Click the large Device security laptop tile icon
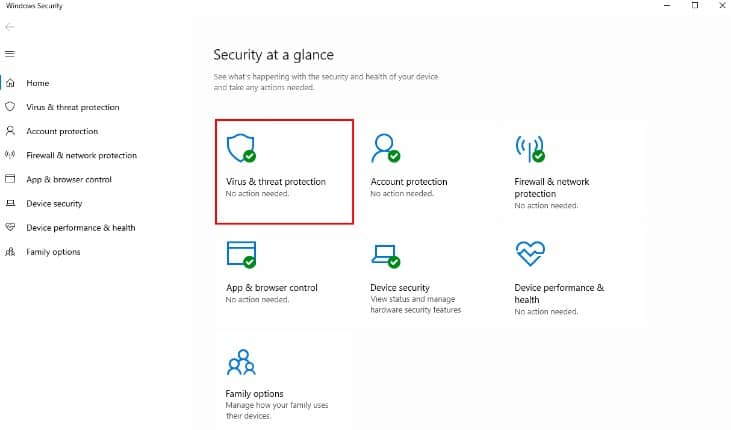Screen dimensions: 731x430 point(386,256)
